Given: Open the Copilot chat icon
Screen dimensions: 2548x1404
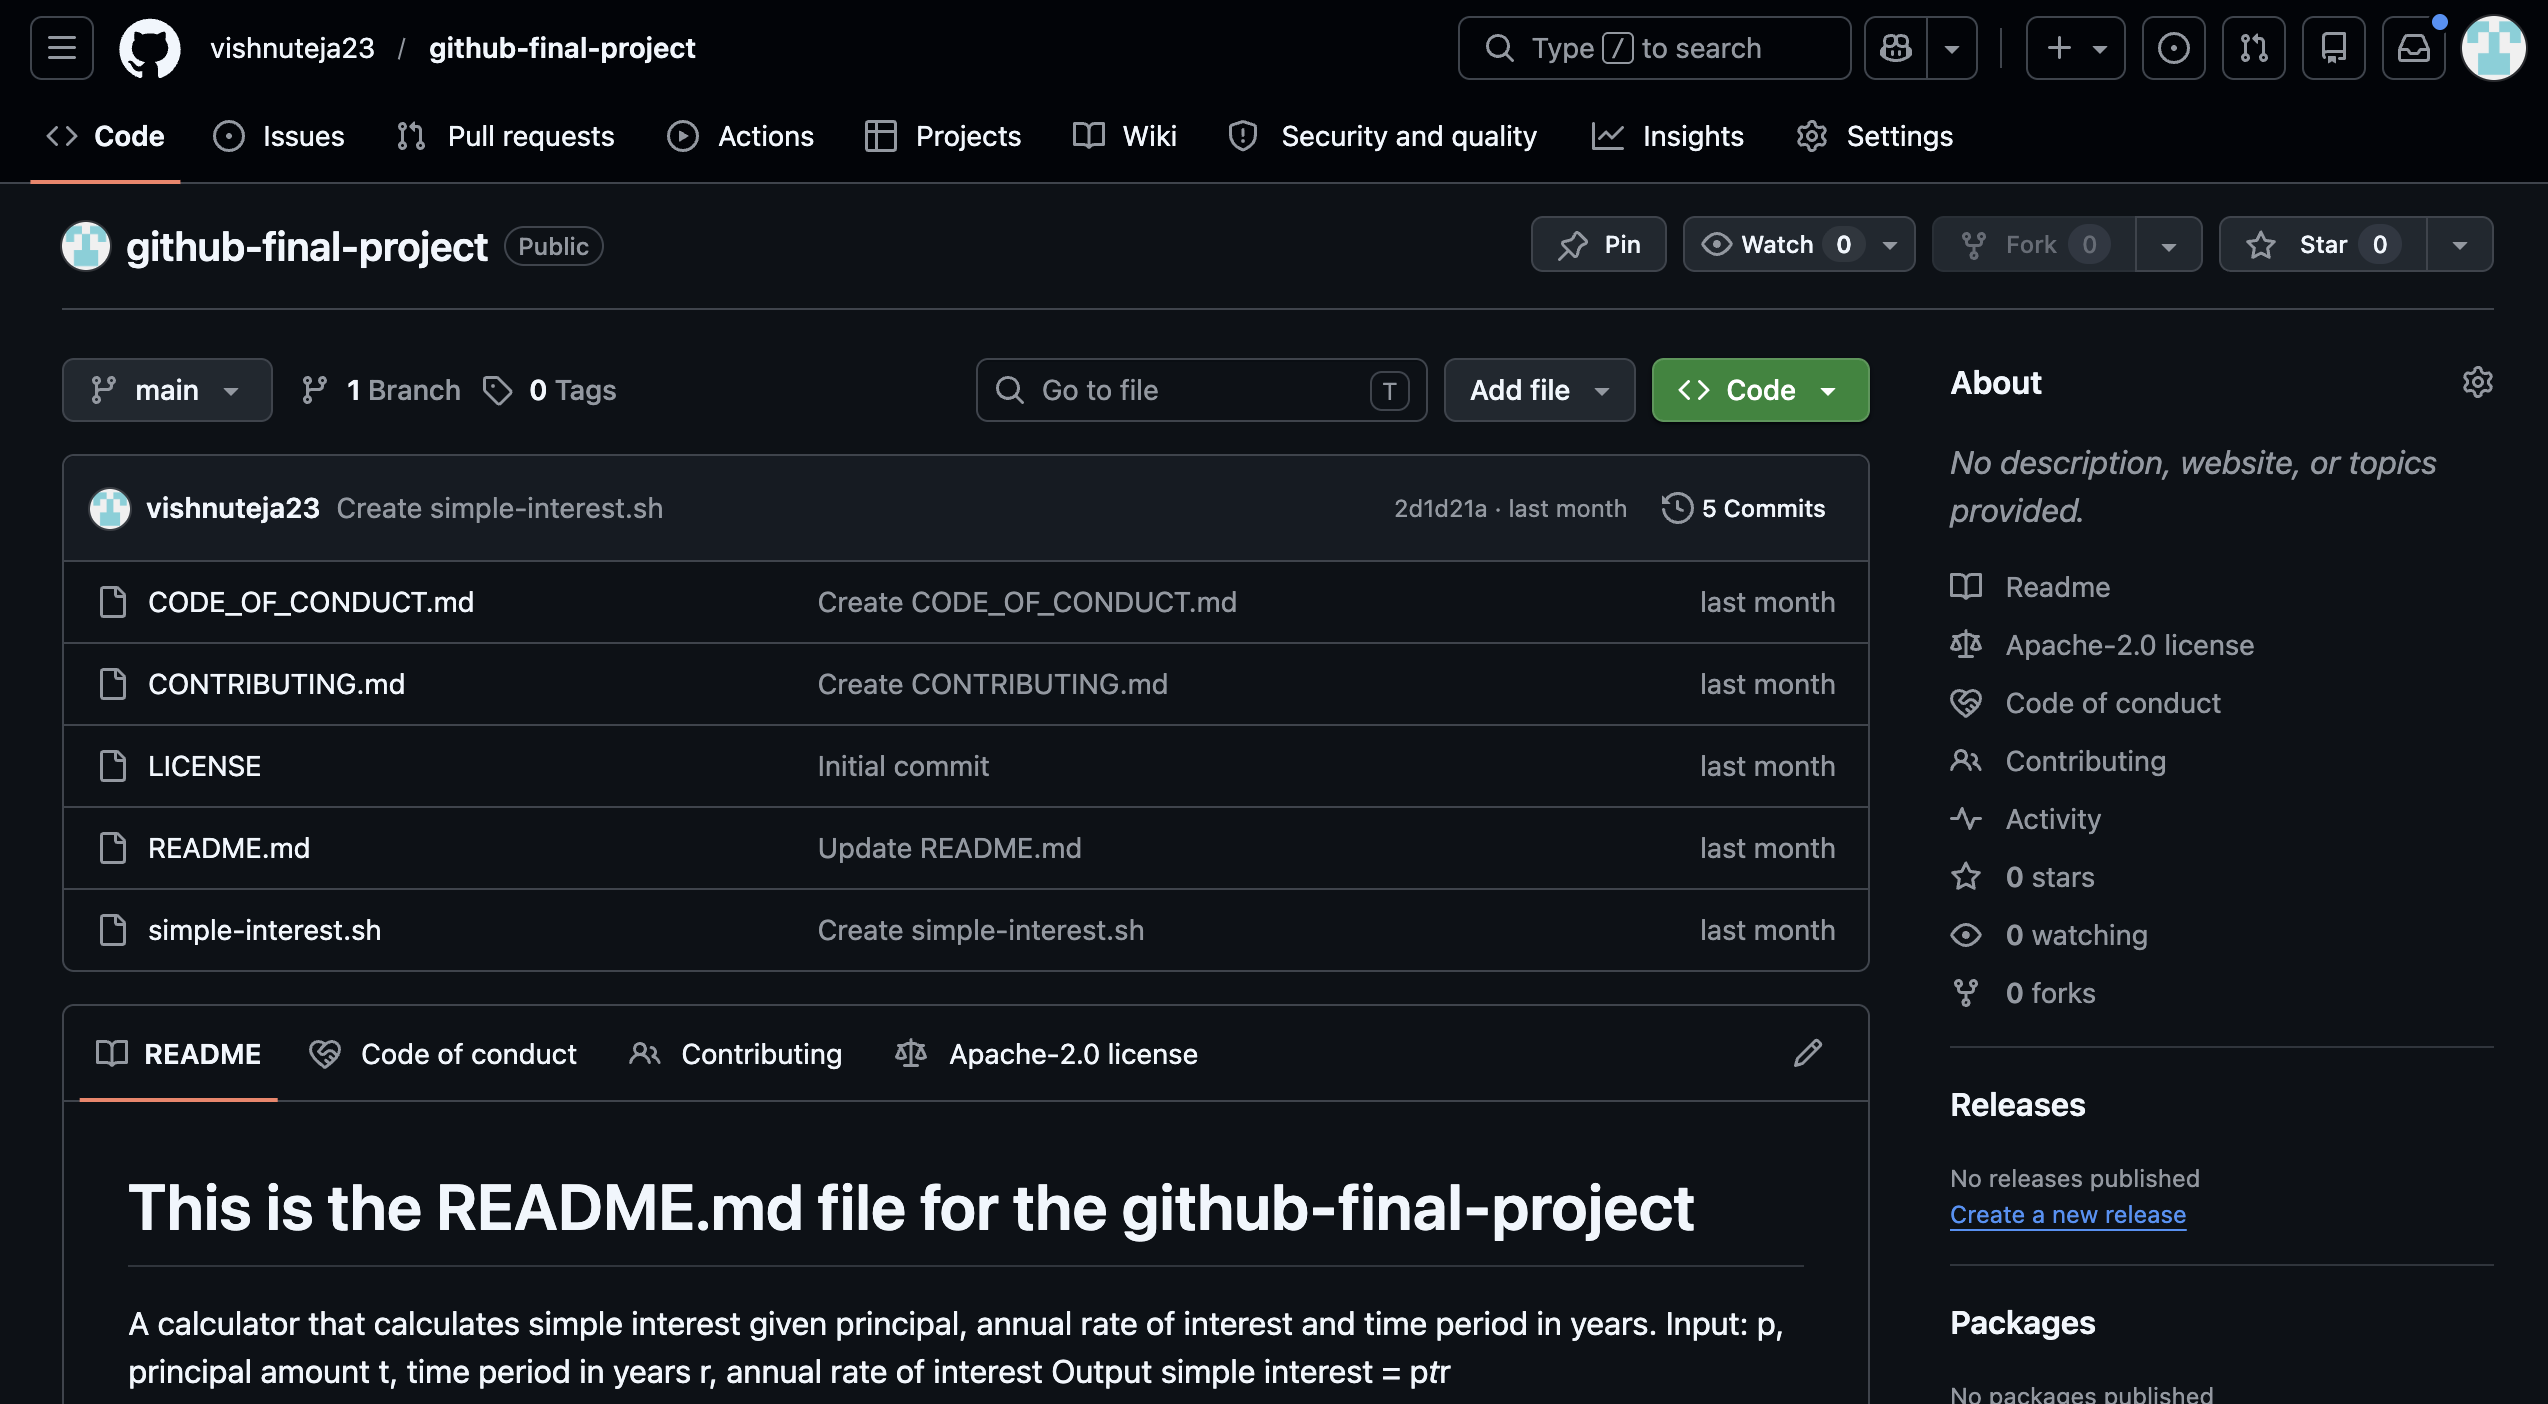Looking at the screenshot, I should click(x=1896, y=48).
